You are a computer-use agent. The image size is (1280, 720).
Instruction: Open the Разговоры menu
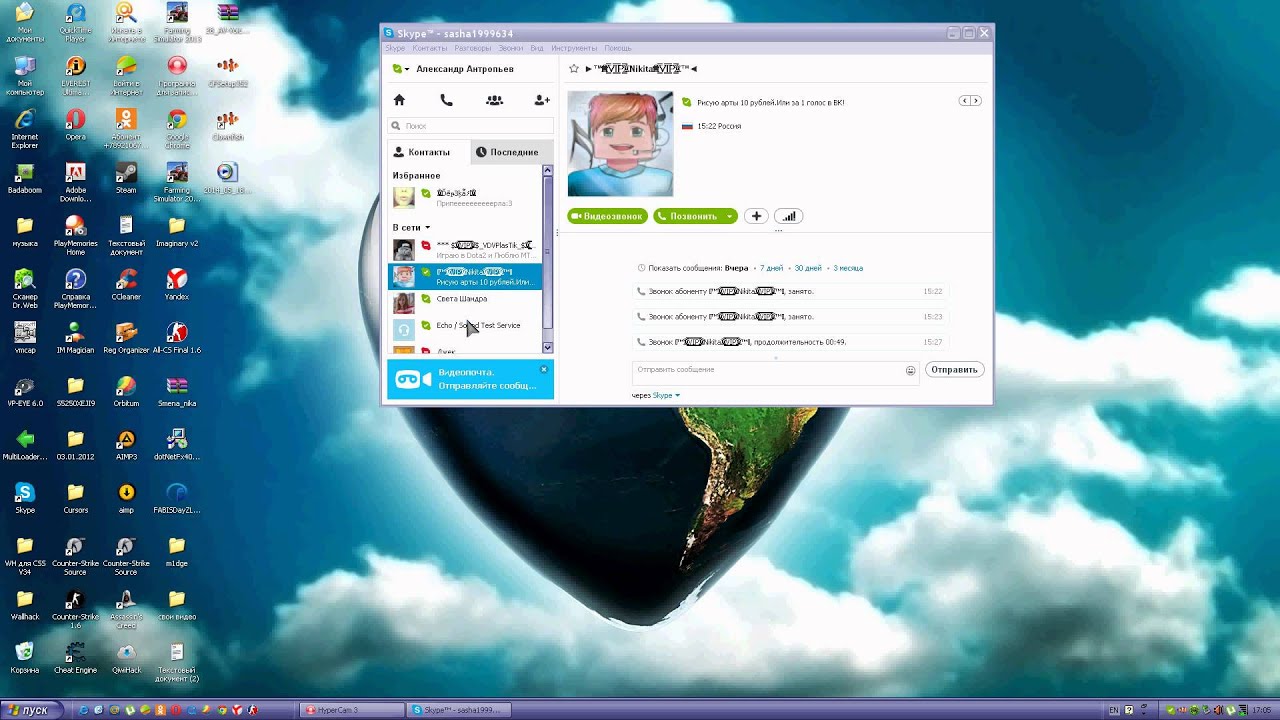pyautogui.click(x=473, y=48)
